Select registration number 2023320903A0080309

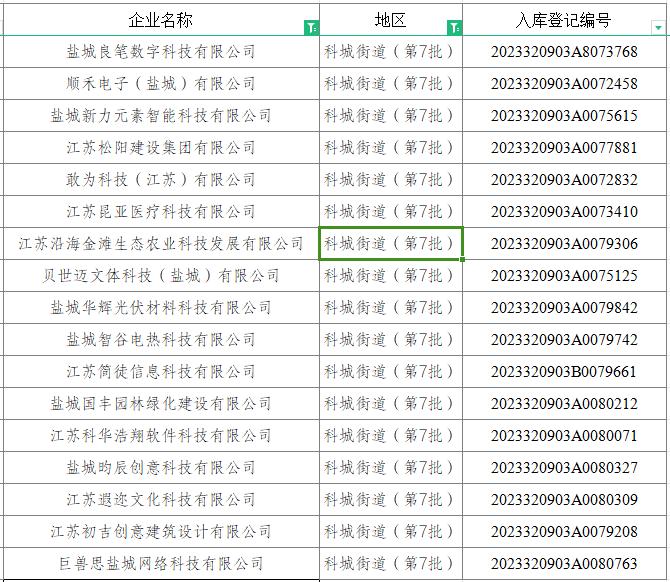pyautogui.click(x=564, y=500)
